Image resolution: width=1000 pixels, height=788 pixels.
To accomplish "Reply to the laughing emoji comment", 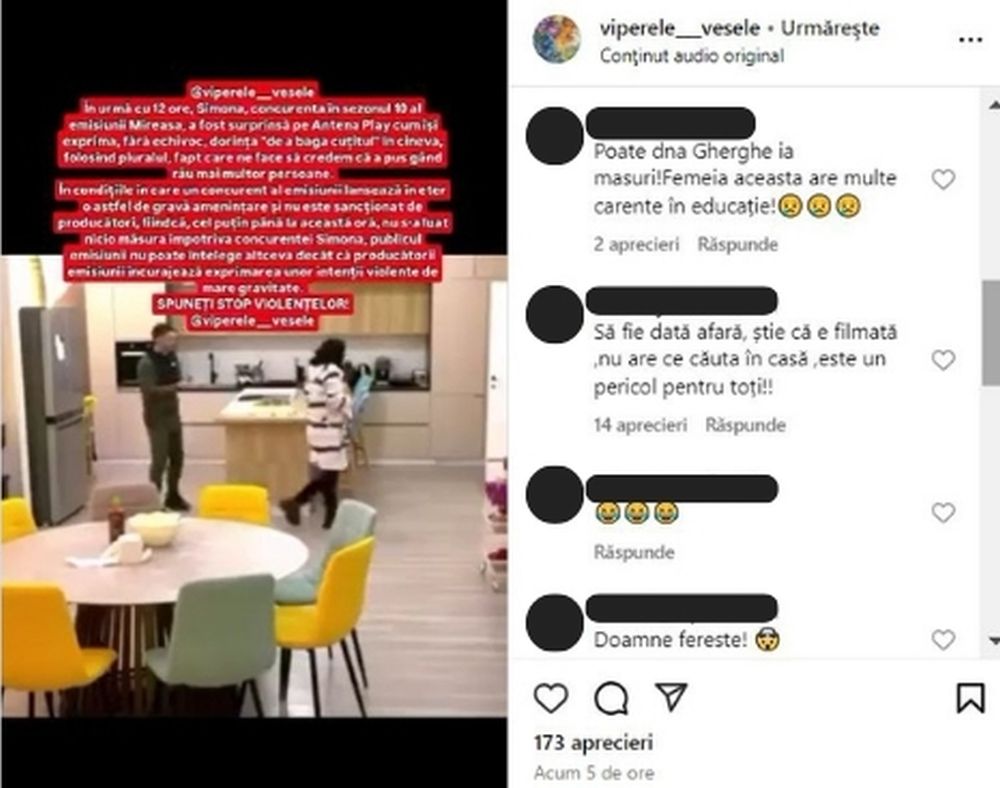I will point(634,552).
